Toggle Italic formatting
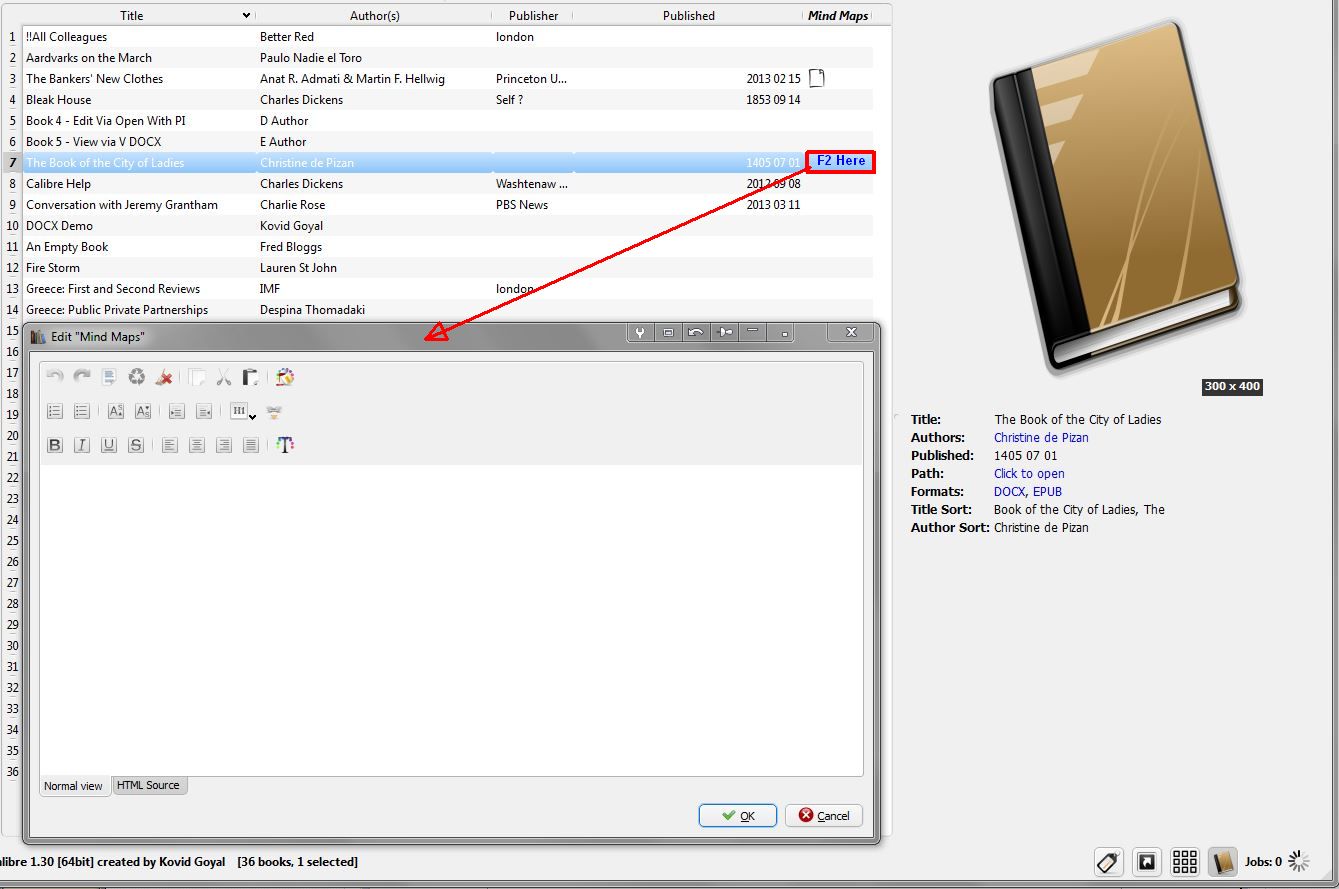This screenshot has height=889, width=1339. [x=82, y=445]
